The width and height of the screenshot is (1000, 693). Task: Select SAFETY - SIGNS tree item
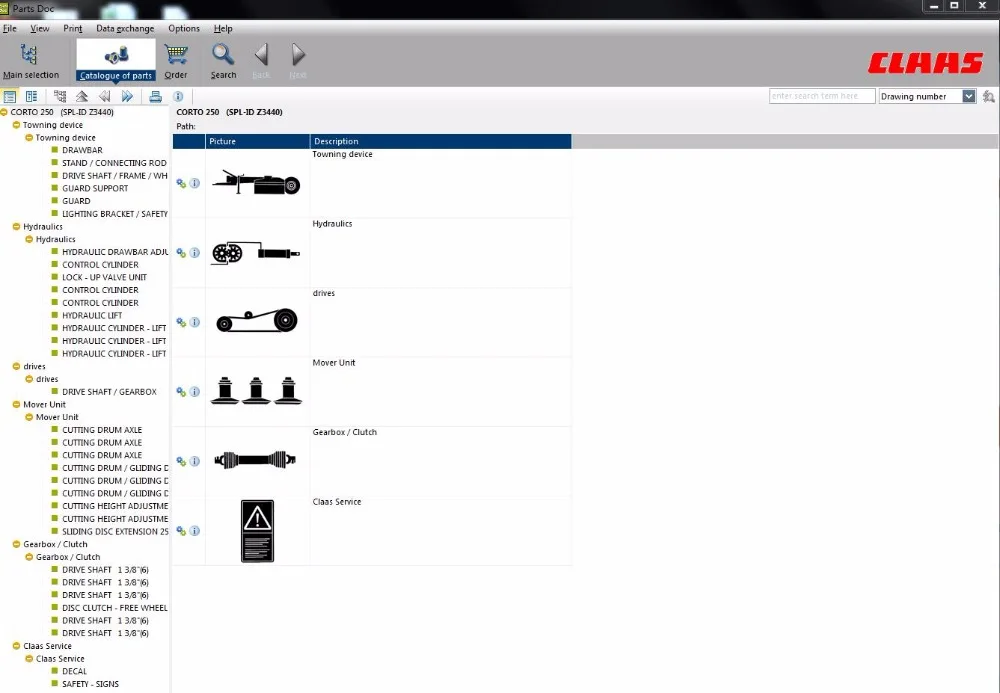coord(90,684)
